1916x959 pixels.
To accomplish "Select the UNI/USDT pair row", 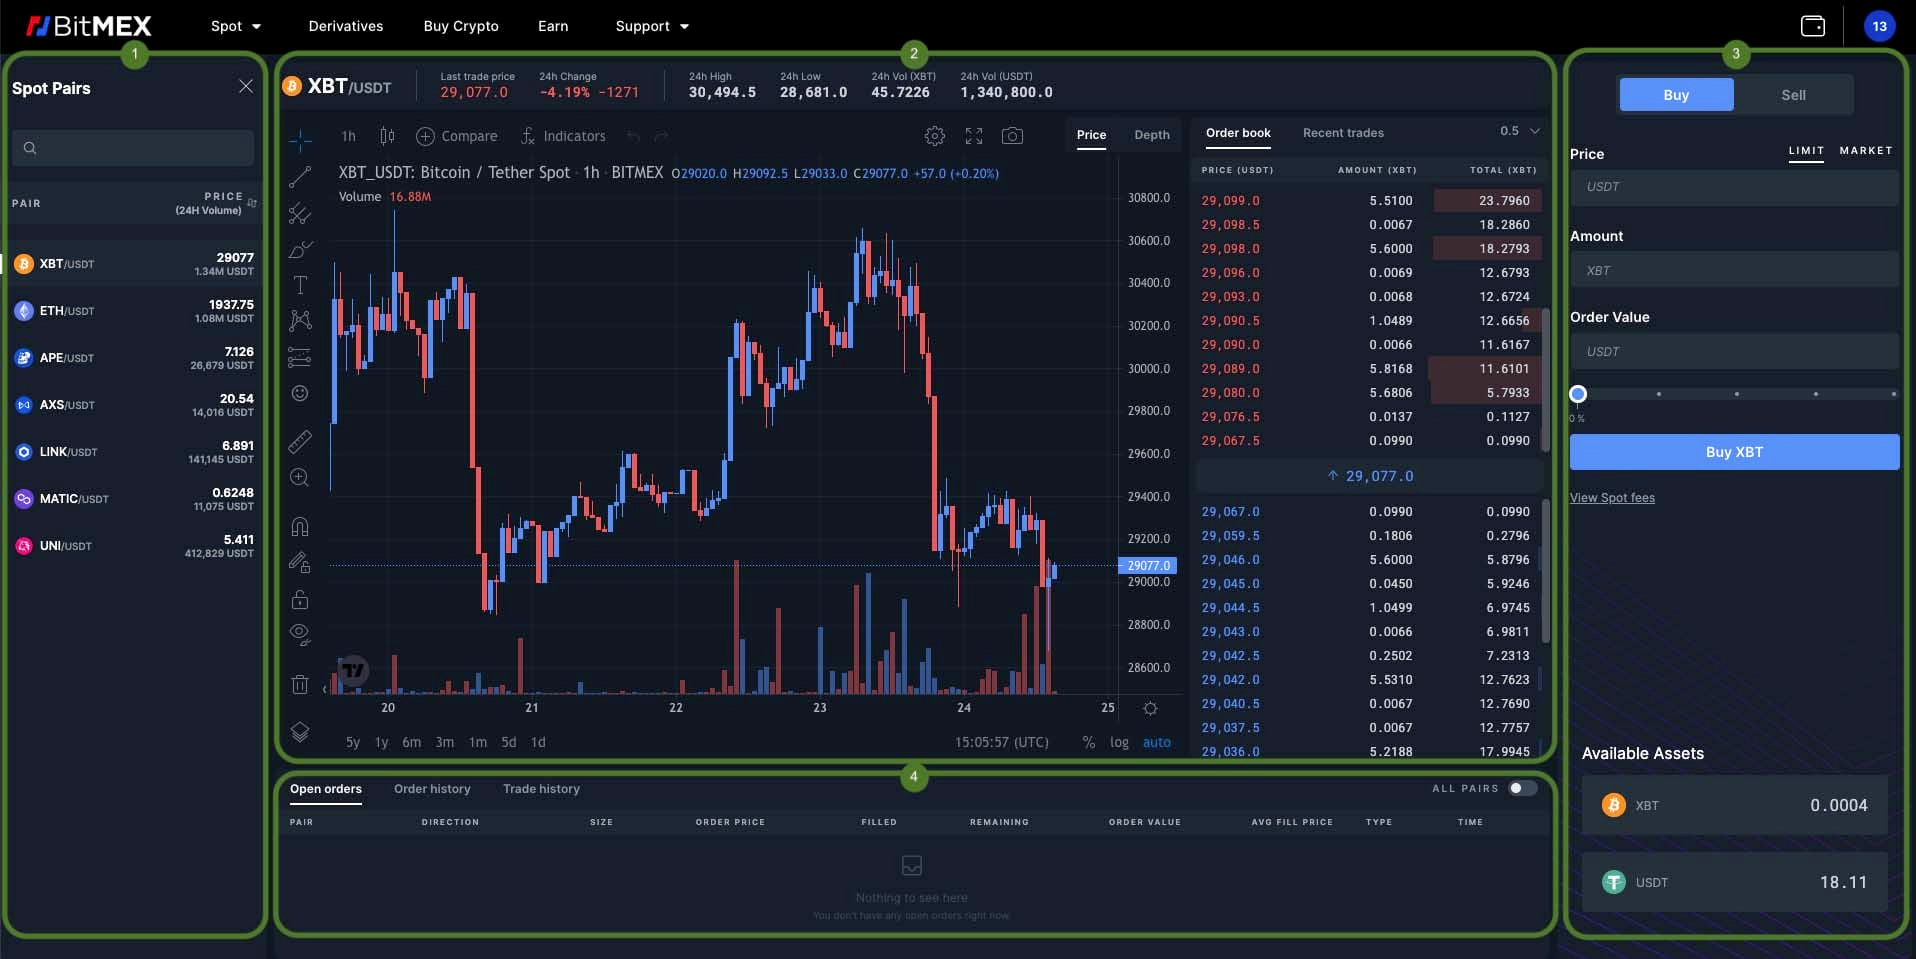I will pyautogui.click(x=133, y=546).
